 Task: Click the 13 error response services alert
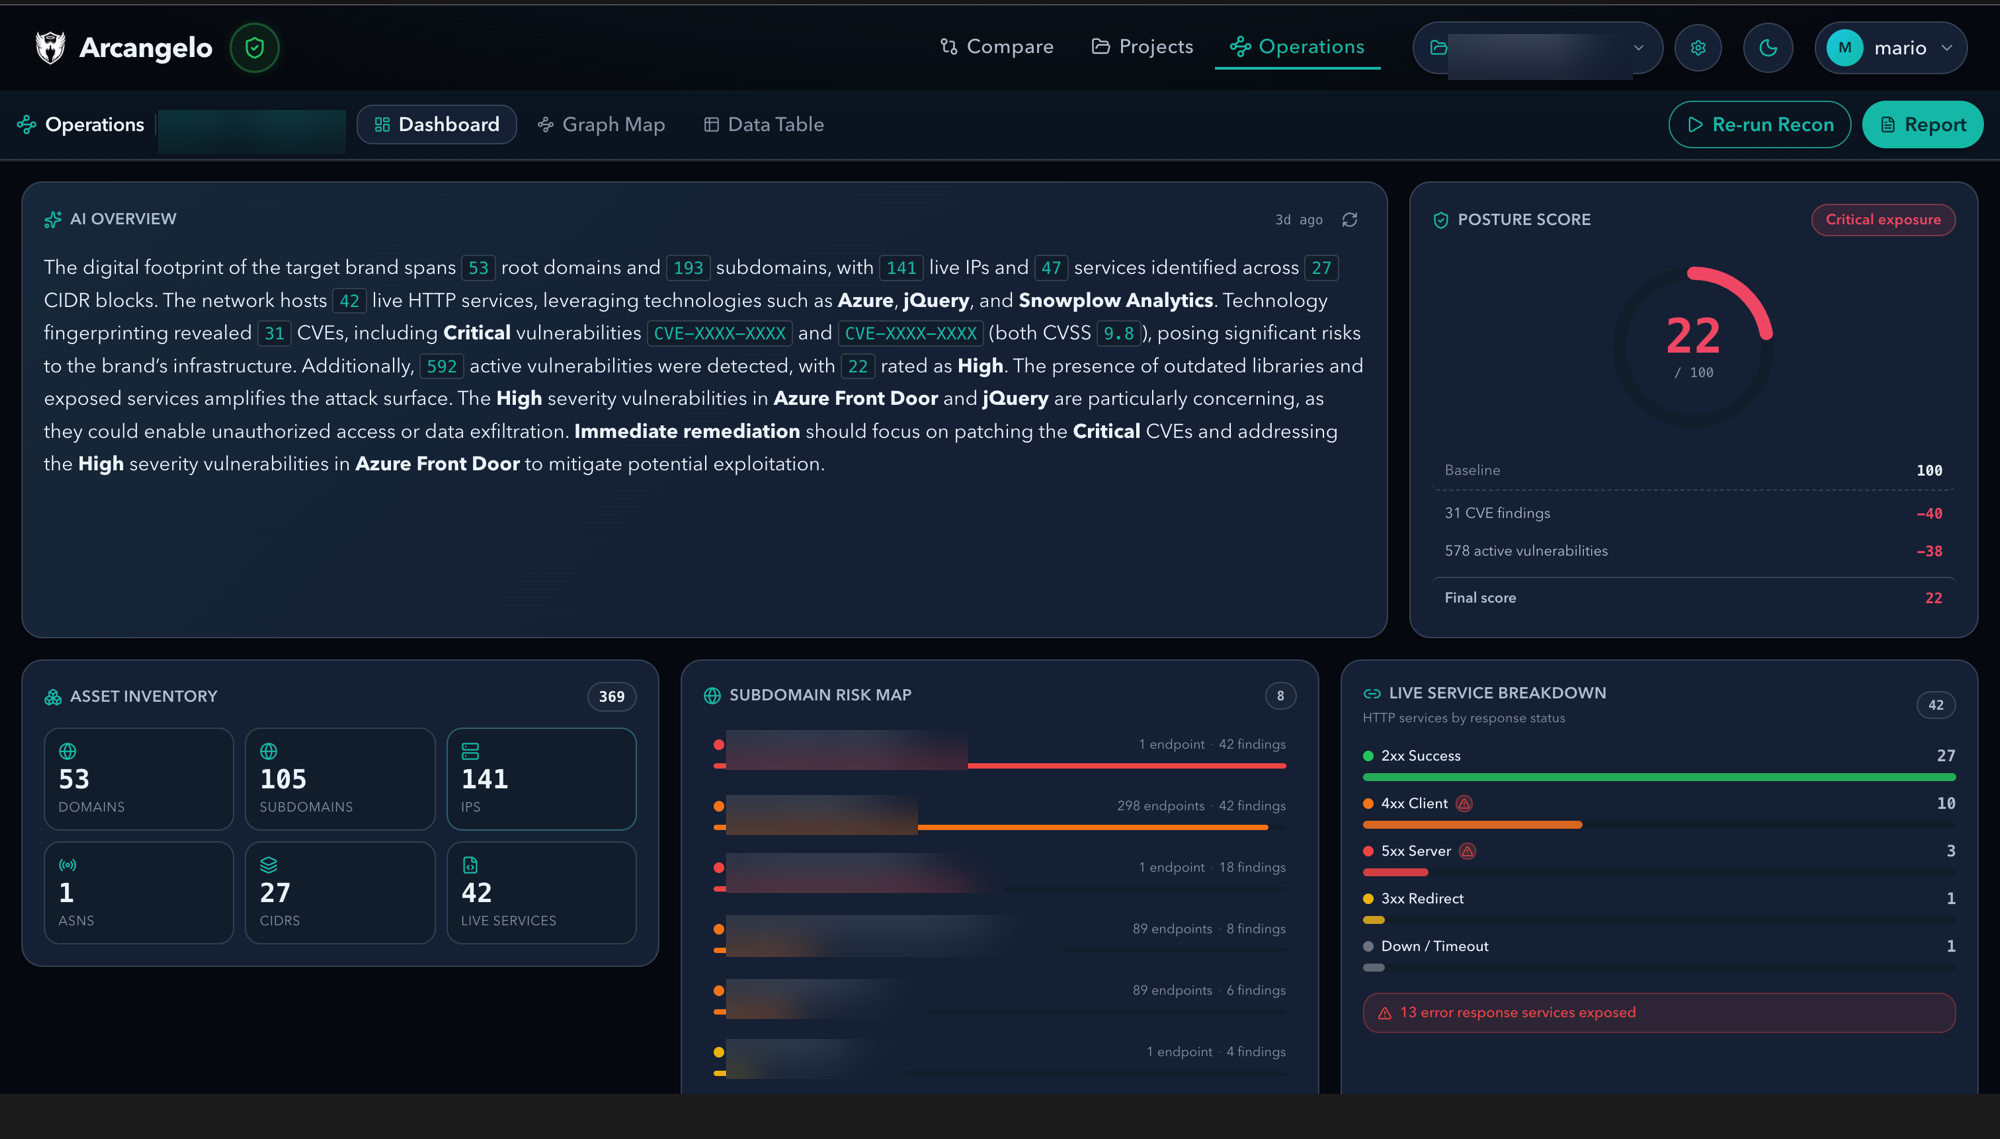[1659, 1013]
